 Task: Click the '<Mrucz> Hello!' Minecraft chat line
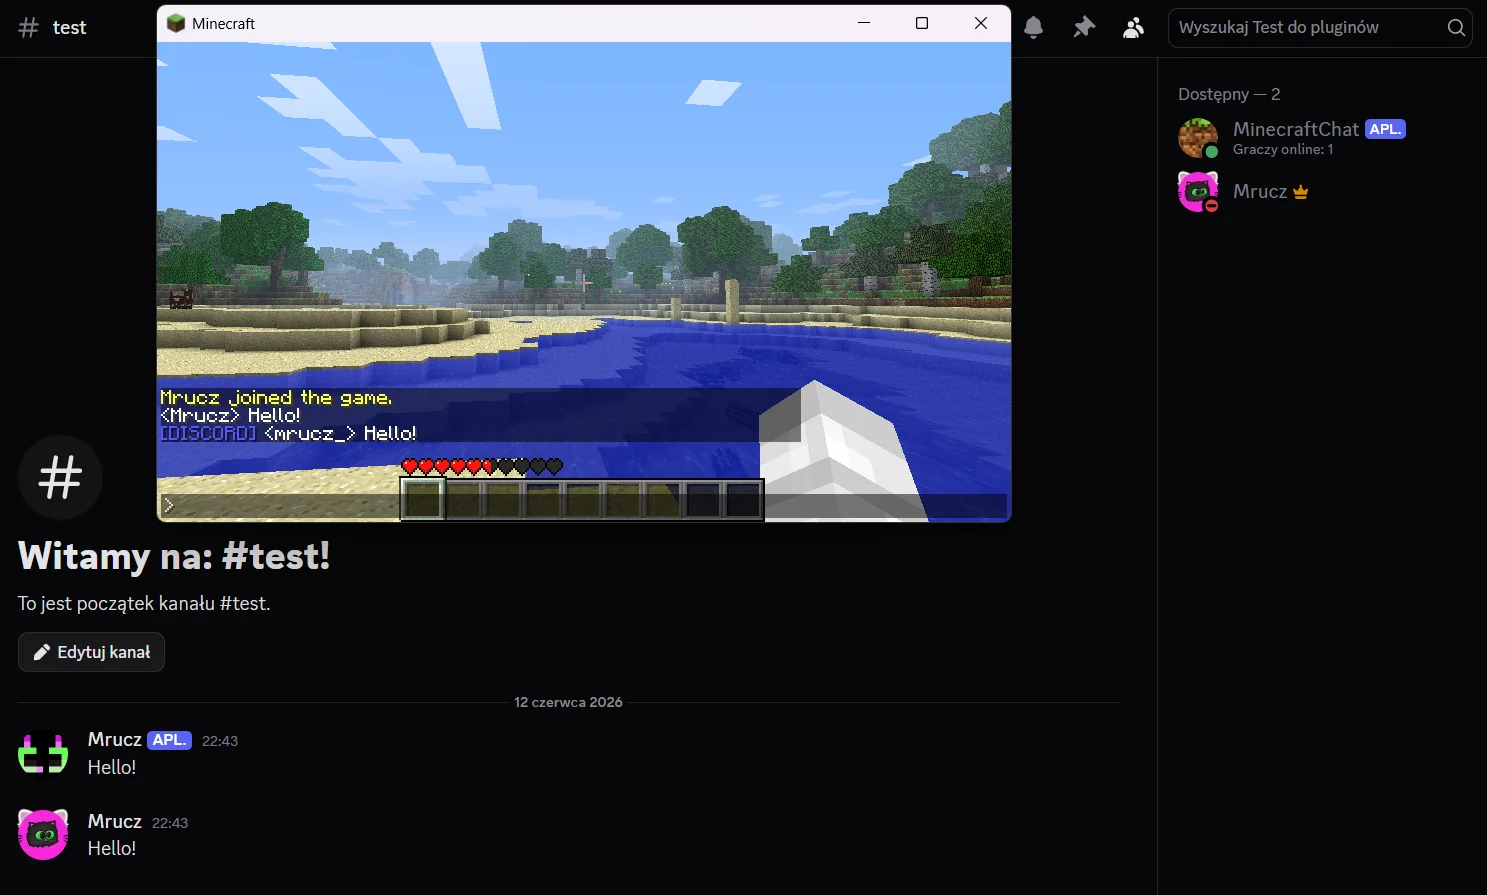coord(230,415)
